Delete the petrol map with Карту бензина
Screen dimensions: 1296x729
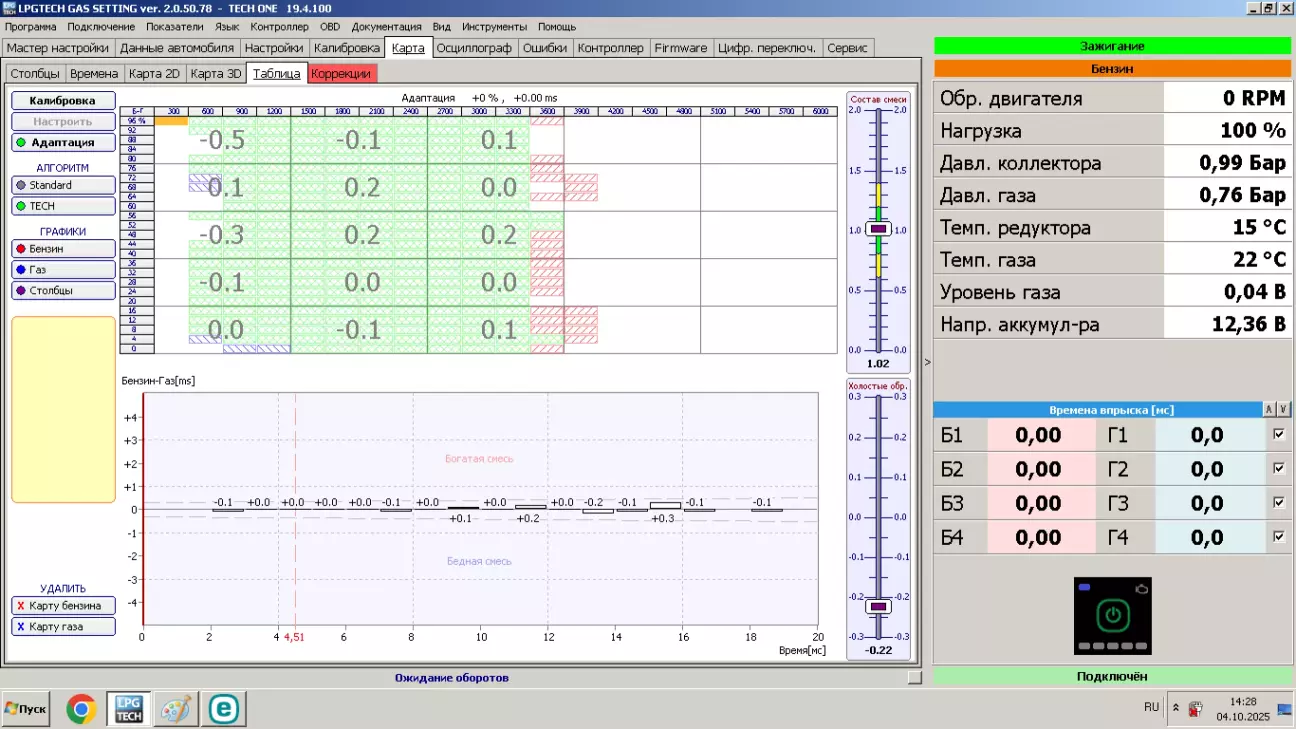(64, 606)
